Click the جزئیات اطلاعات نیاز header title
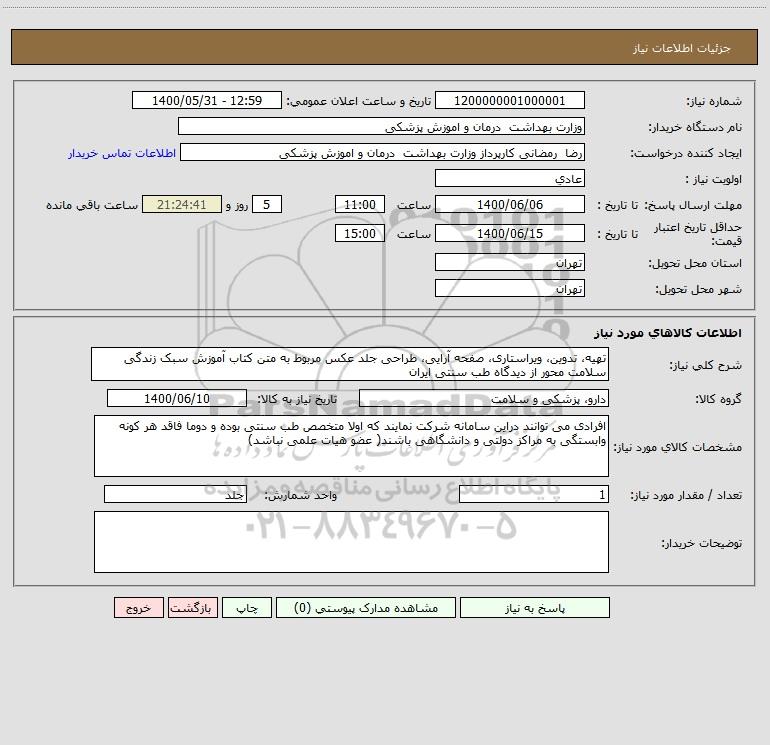This screenshot has width=770, height=745. 682,48
